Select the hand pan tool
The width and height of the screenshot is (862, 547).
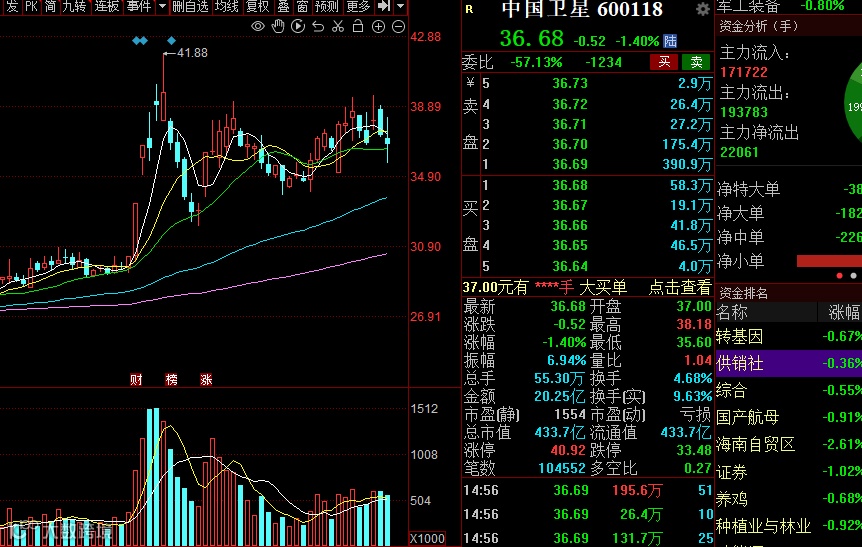click(x=278, y=26)
